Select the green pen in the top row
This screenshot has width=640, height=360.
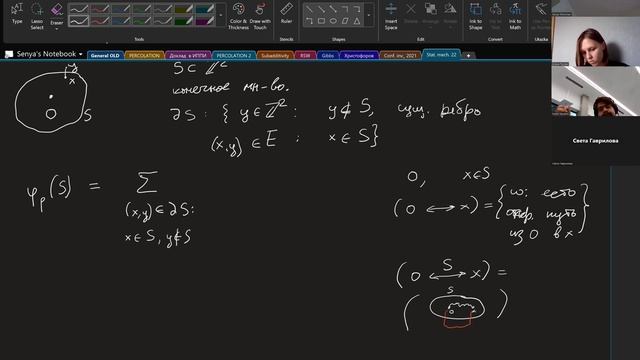pyautogui.click(x=141, y=9)
